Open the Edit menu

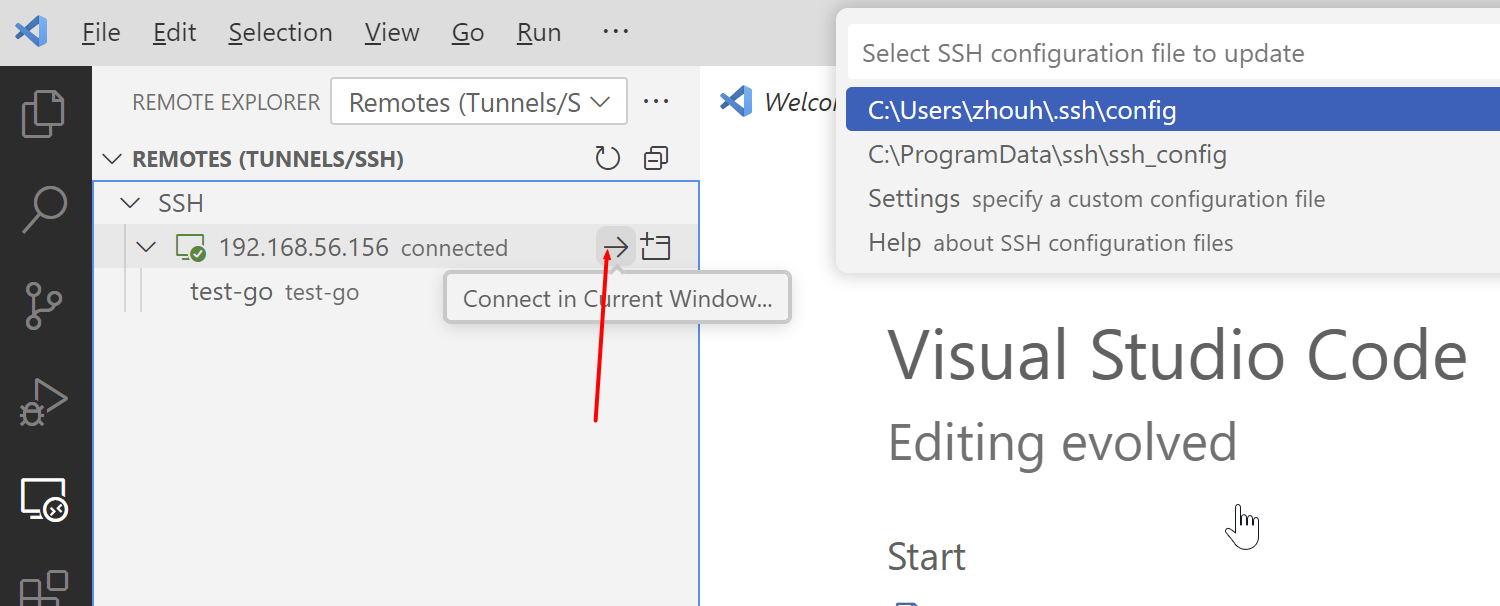click(x=174, y=32)
